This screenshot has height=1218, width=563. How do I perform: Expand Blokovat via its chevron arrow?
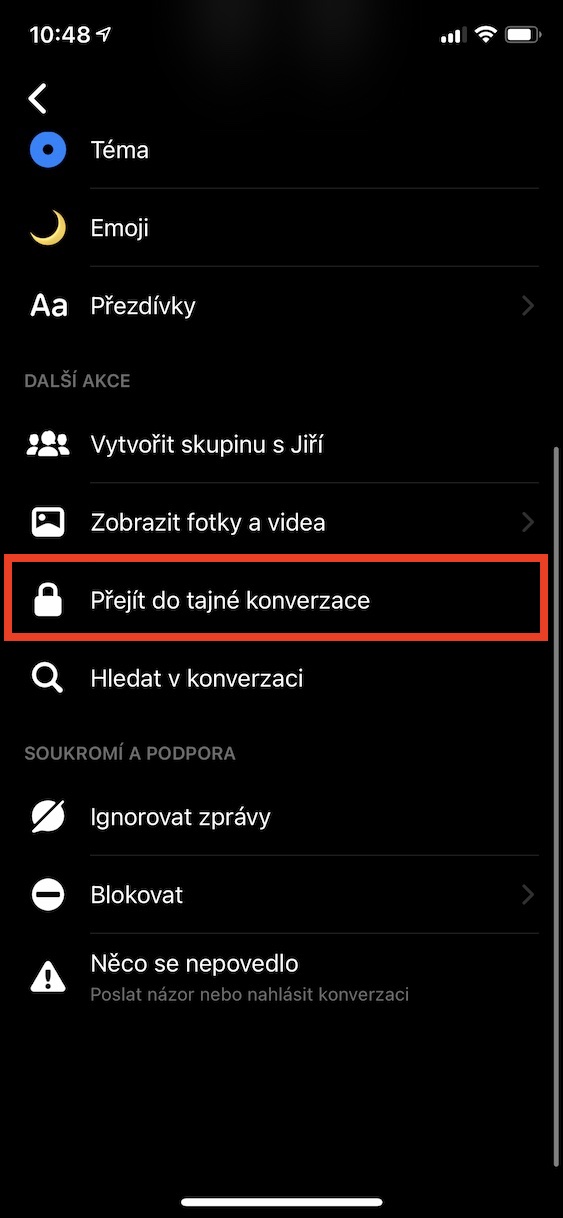pos(528,895)
